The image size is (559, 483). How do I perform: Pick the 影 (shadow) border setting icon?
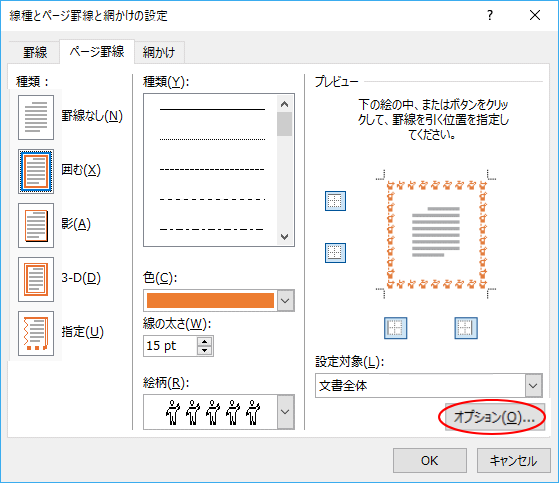point(36,225)
